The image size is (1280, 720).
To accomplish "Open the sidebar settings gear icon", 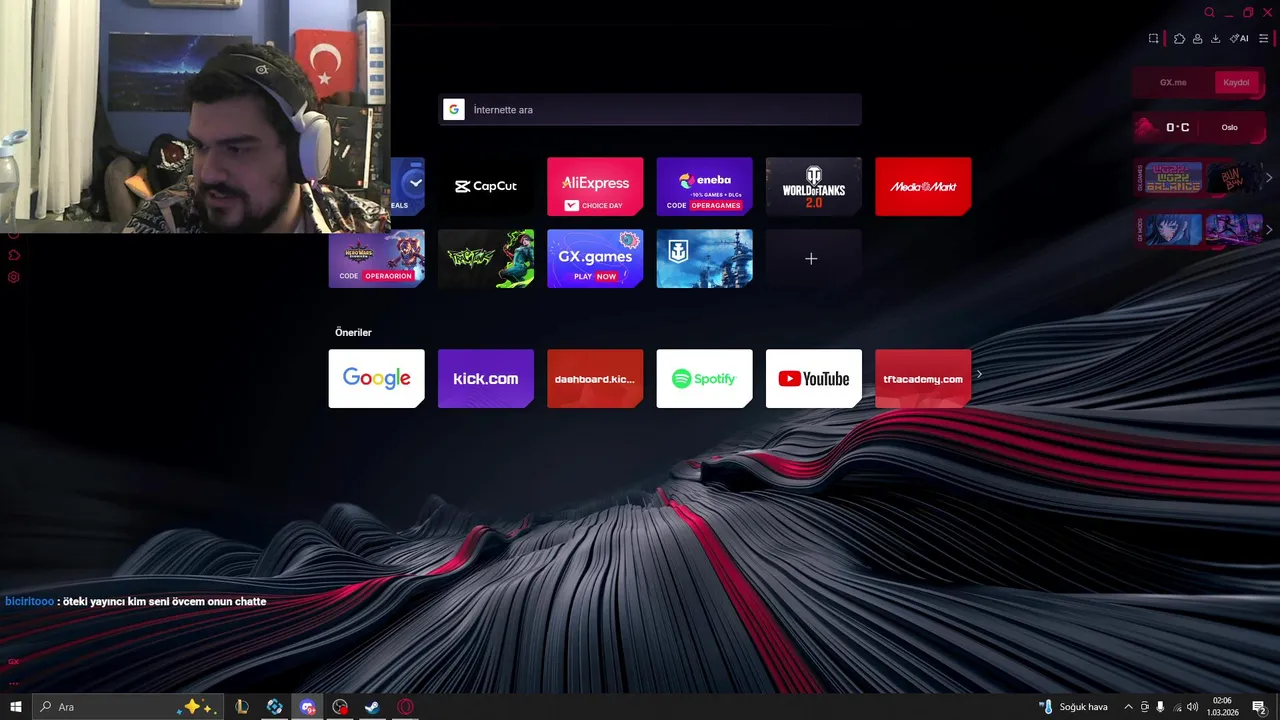I will click(x=14, y=277).
